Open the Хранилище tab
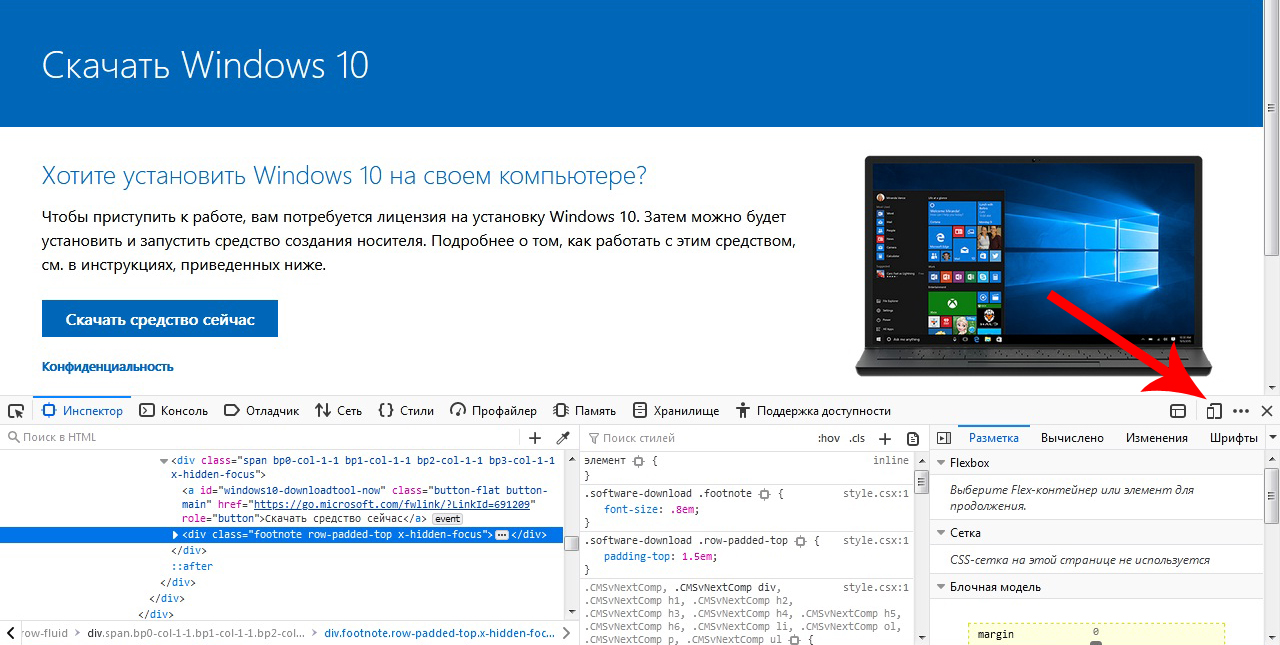The width and height of the screenshot is (1280, 645). [x=675, y=411]
